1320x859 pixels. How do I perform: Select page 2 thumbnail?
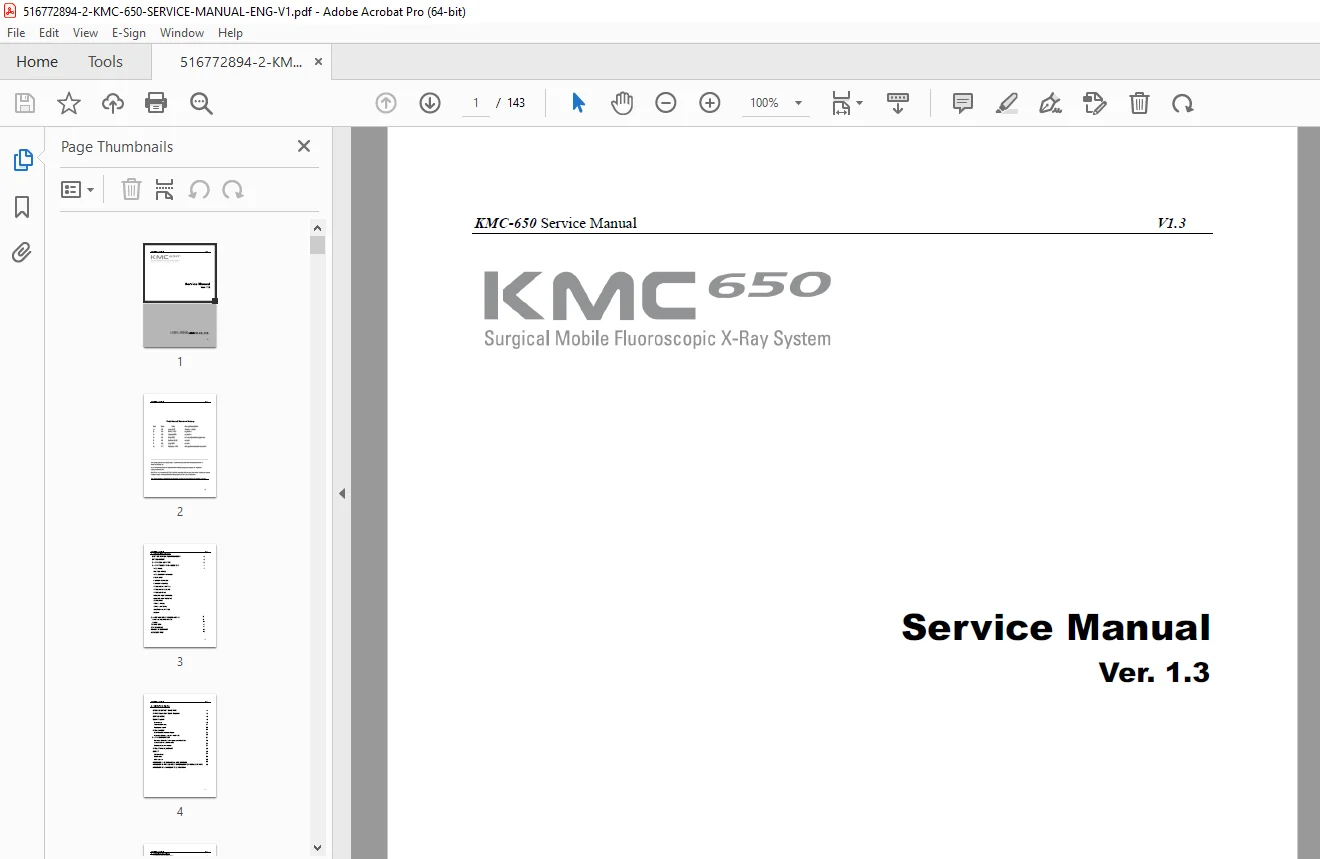click(180, 446)
